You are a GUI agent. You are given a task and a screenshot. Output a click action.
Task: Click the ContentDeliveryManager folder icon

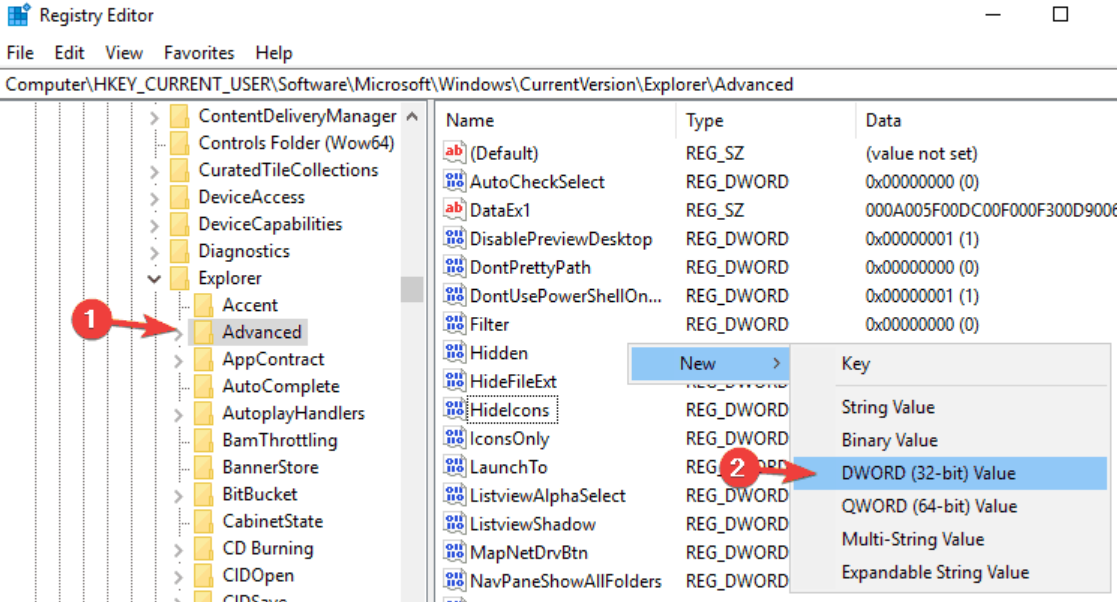(180, 116)
